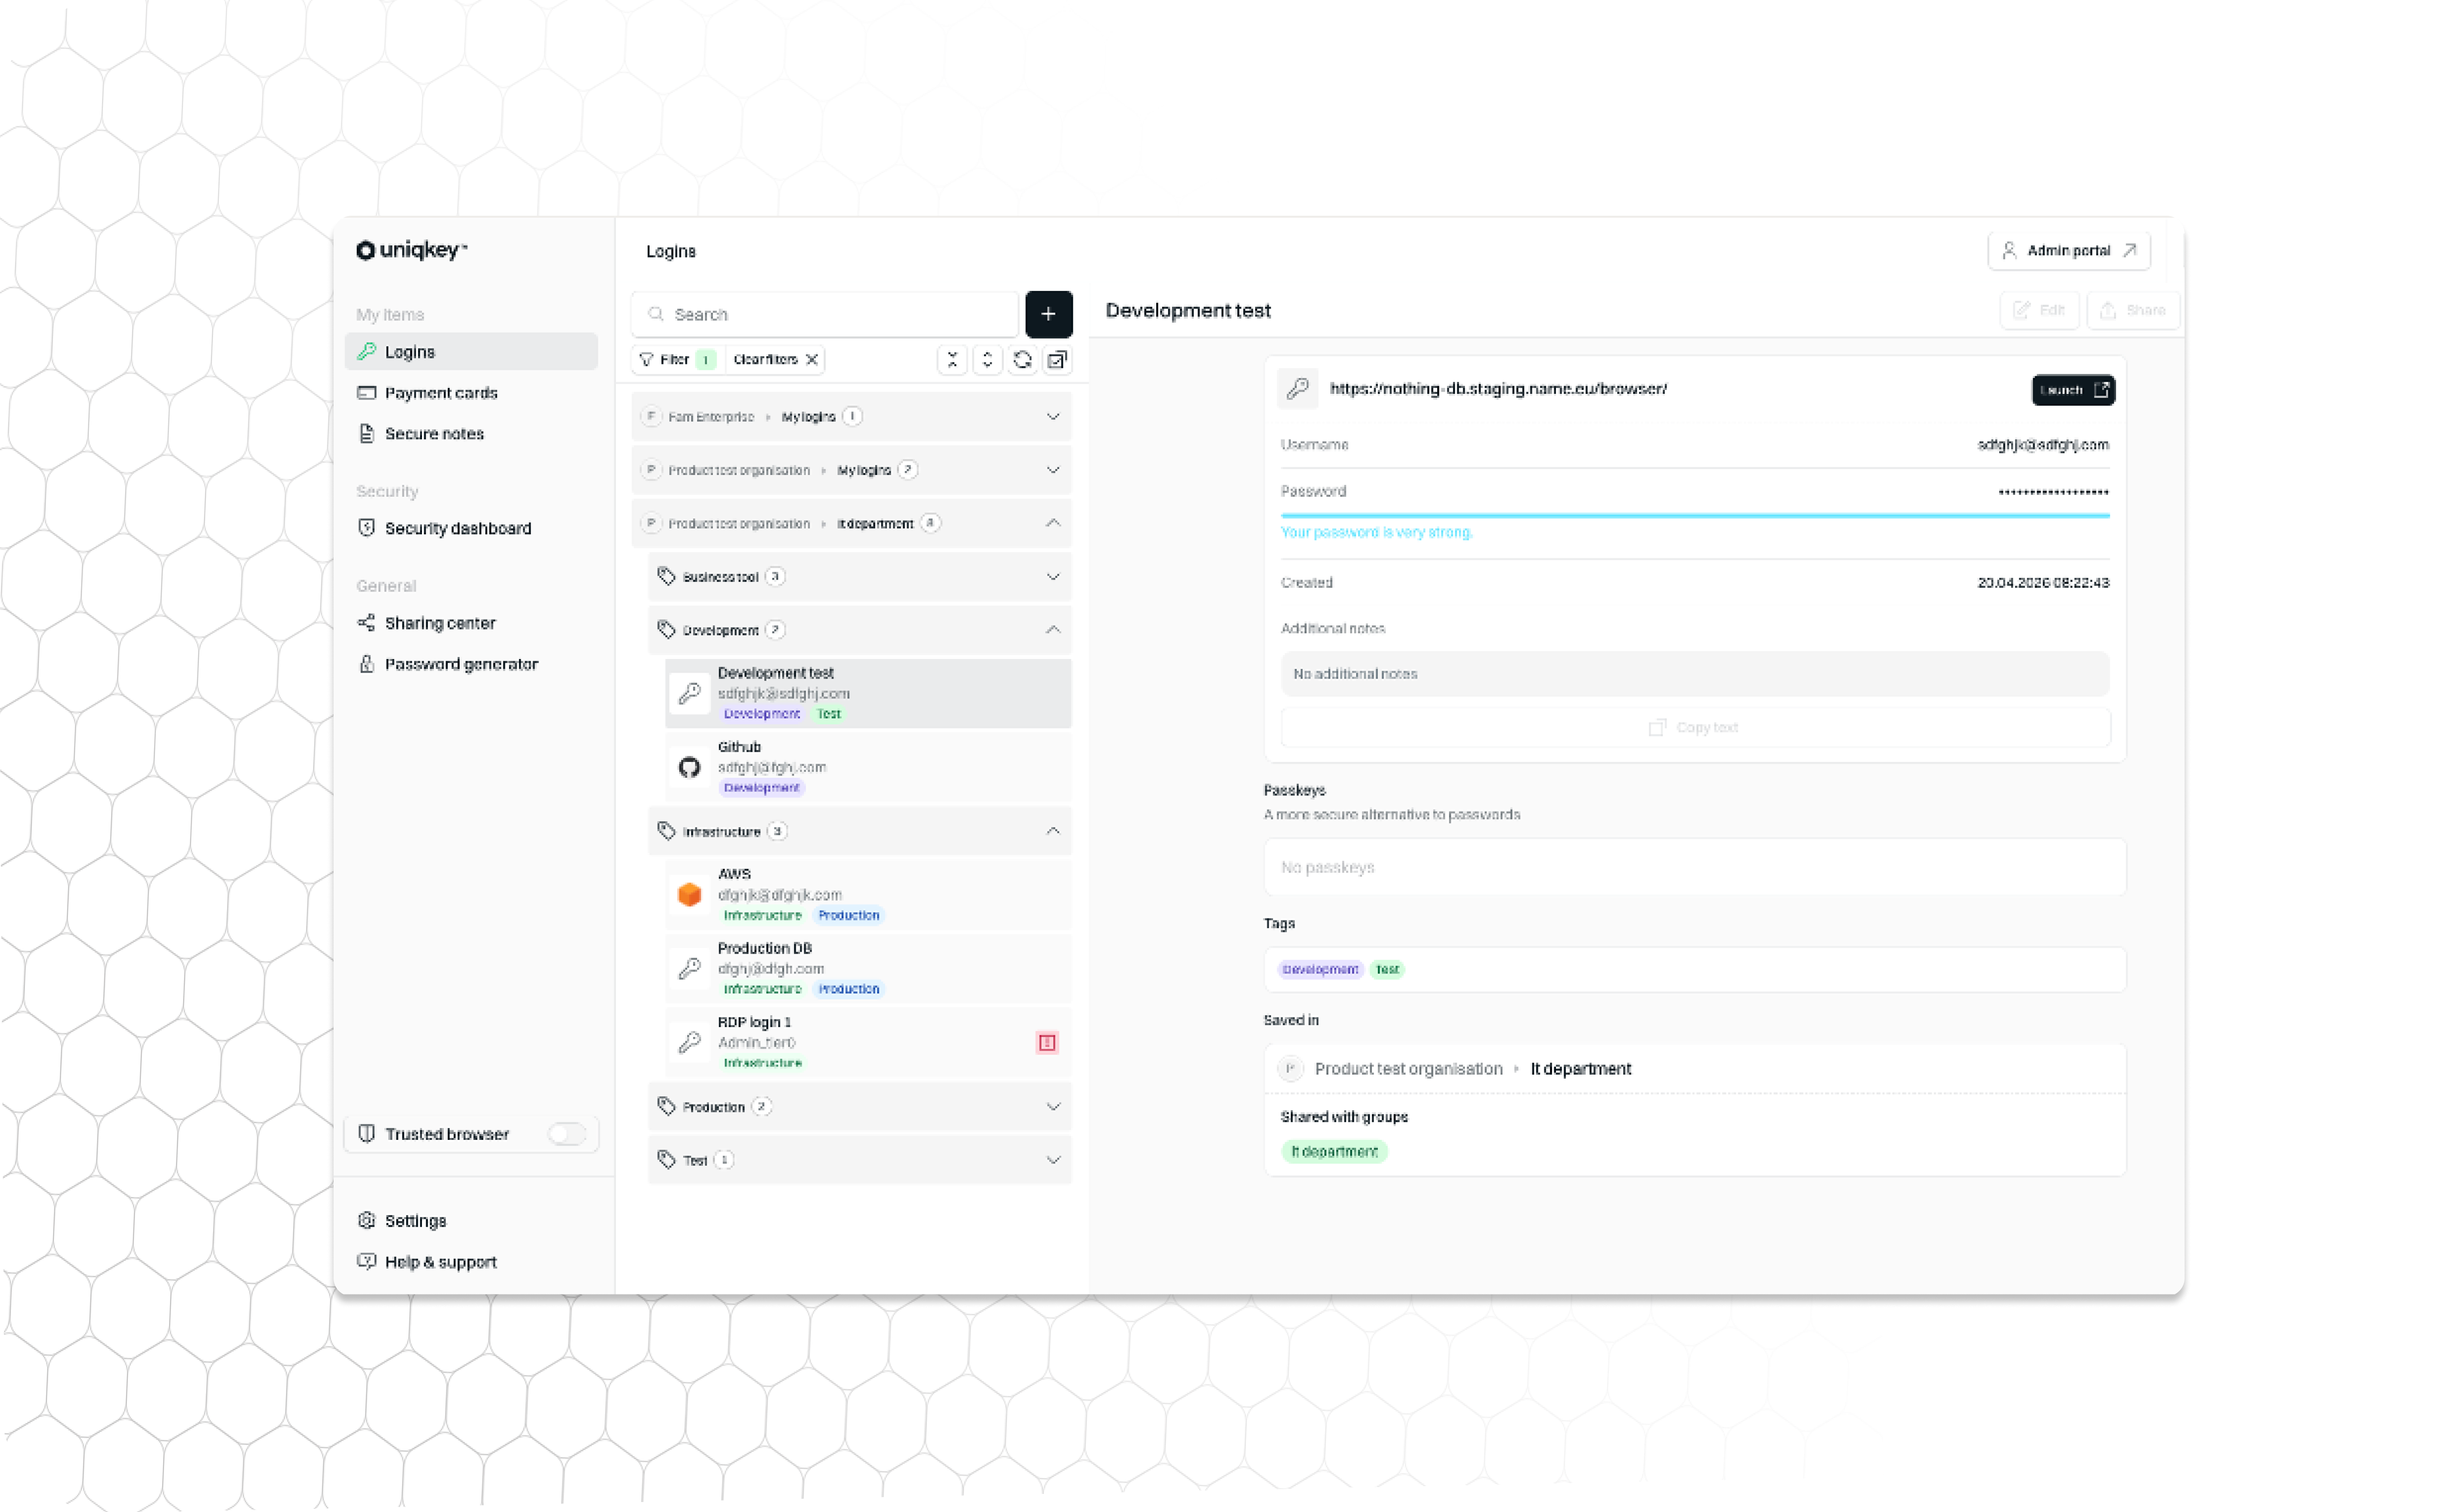Screen dimensions: 2462x1512
Task: Open the Admin portal
Action: click(x=2069, y=251)
